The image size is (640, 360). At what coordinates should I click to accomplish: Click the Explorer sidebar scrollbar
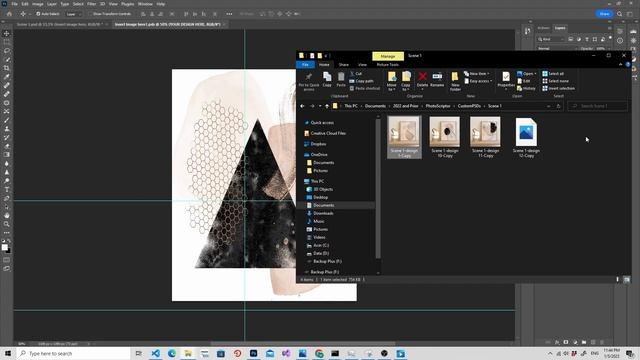378,190
